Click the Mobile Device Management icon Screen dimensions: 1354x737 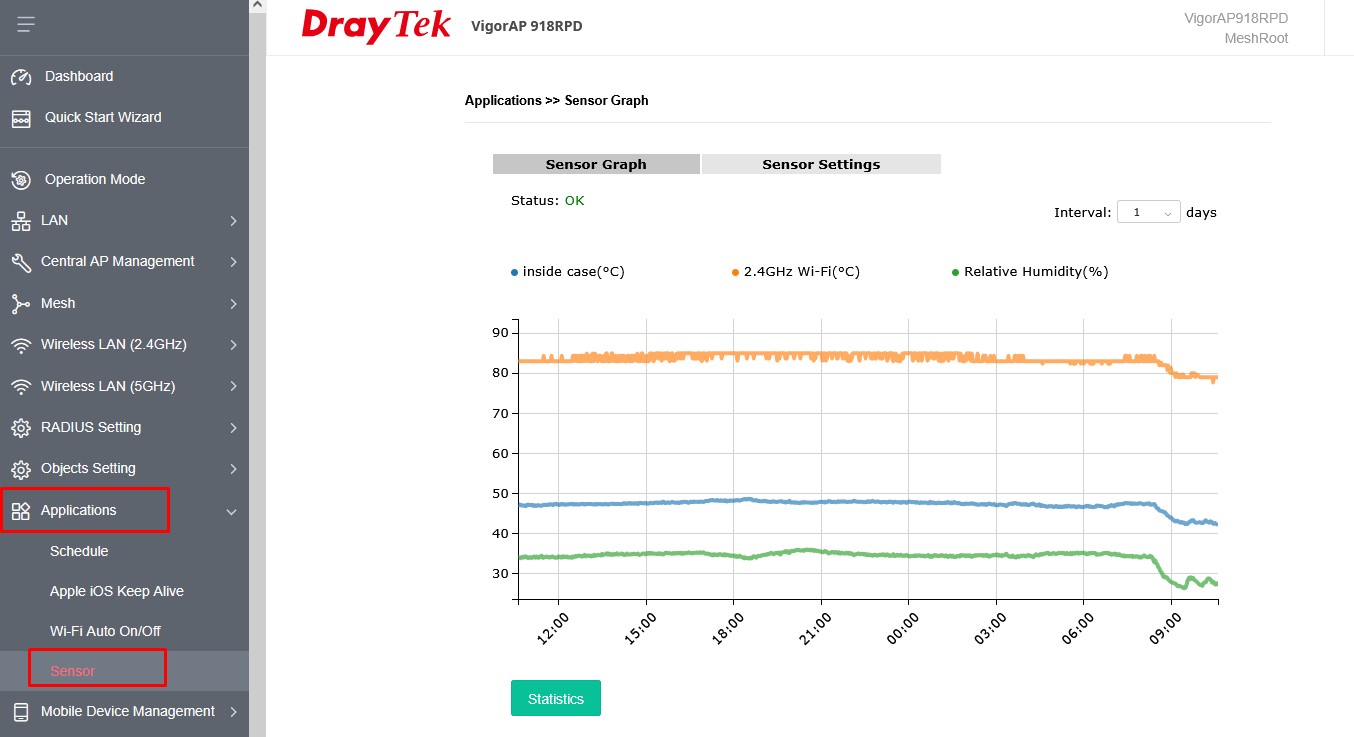(21, 712)
